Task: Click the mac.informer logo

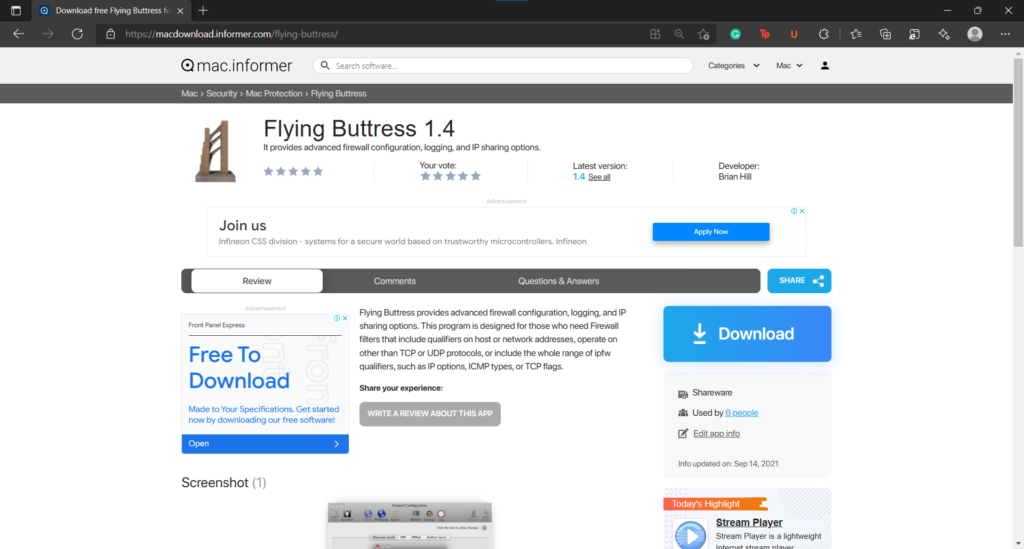Action: 236,65
